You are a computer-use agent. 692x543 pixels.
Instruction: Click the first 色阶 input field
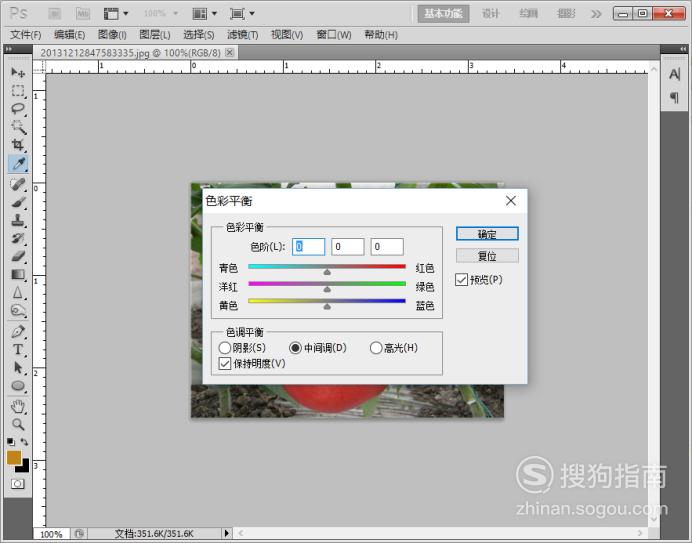308,247
